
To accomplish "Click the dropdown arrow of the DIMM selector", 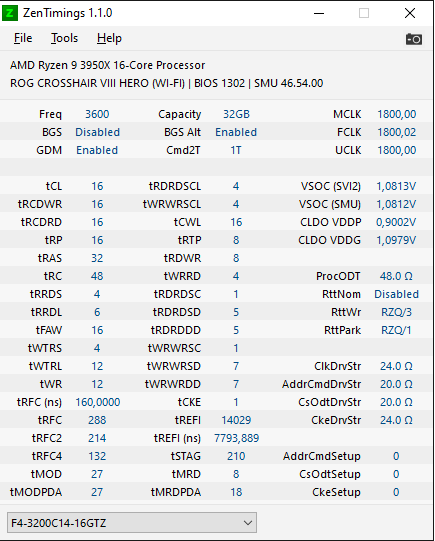I will [x=248, y=523].
